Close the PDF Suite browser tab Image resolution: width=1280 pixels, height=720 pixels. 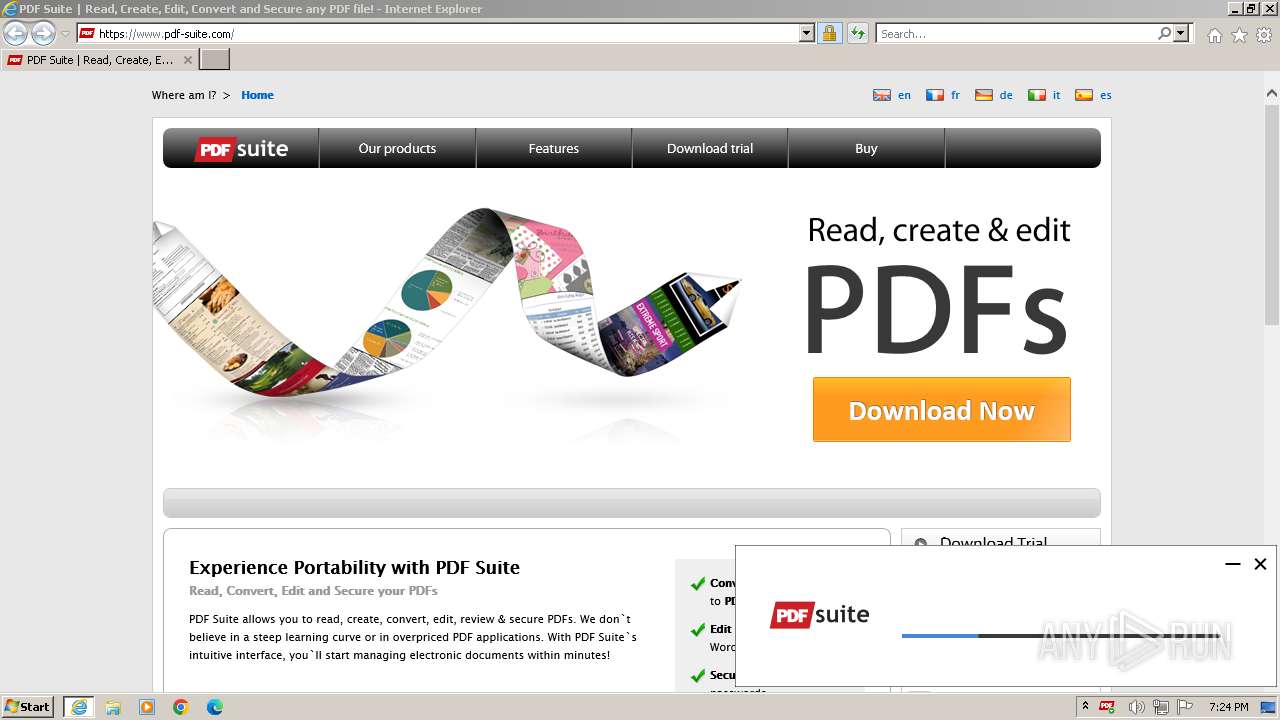187,60
